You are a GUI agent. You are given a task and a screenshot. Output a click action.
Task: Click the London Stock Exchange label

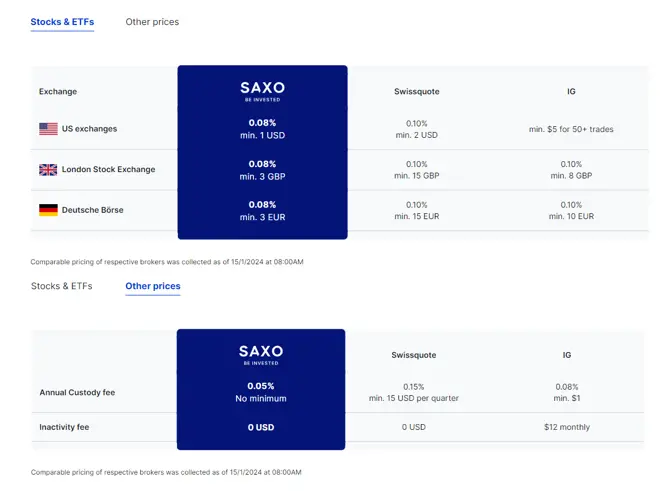point(108,169)
